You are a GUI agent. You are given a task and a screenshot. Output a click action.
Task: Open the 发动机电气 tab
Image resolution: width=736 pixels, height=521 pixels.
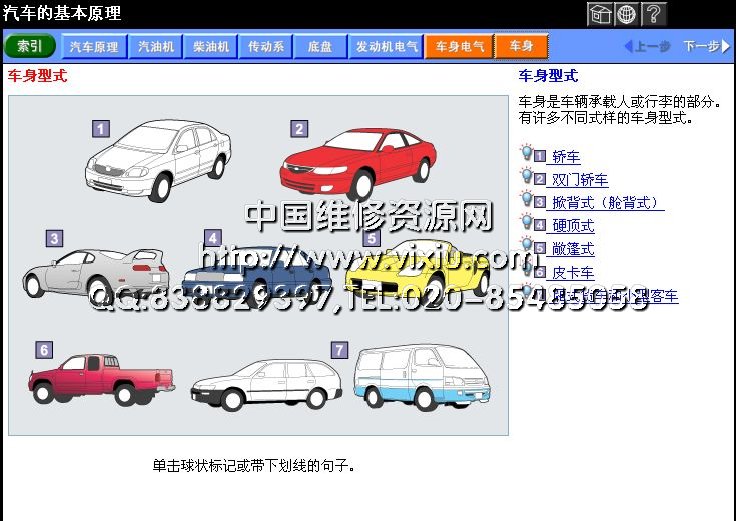point(386,46)
